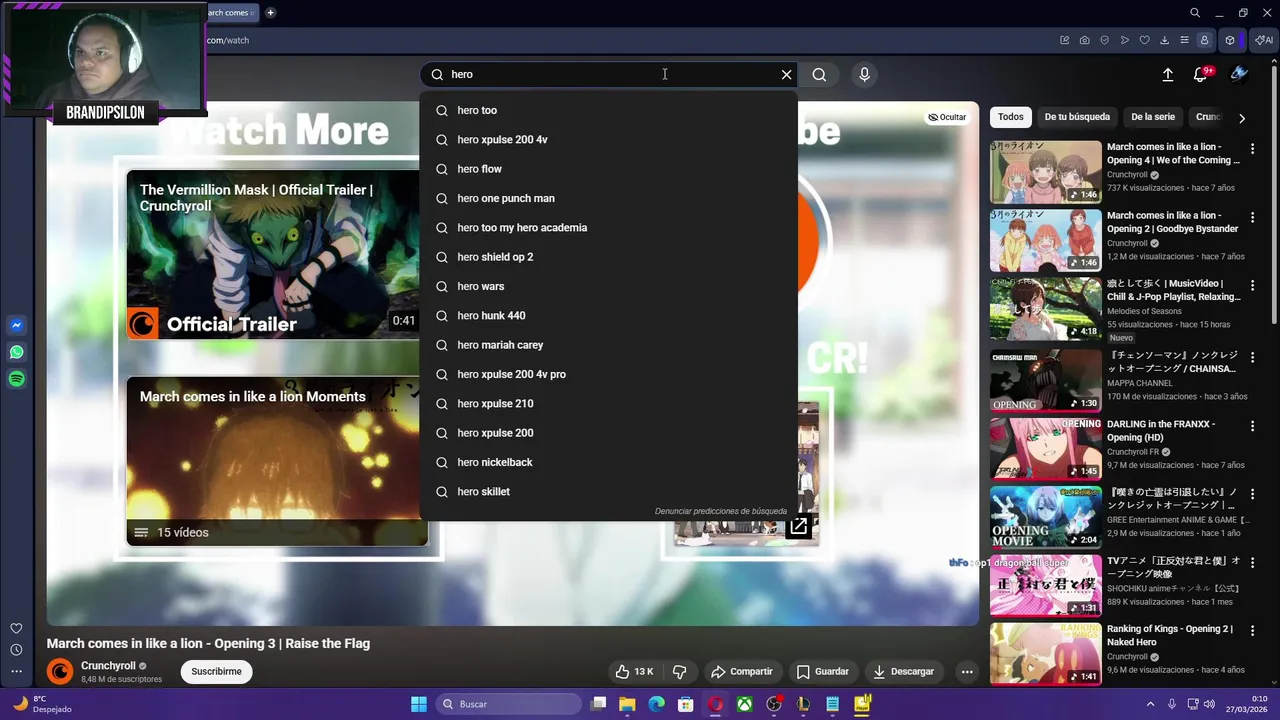Open Opera profile icon in toolbar
Screen dimensions: 1280x720
(x=1205, y=40)
